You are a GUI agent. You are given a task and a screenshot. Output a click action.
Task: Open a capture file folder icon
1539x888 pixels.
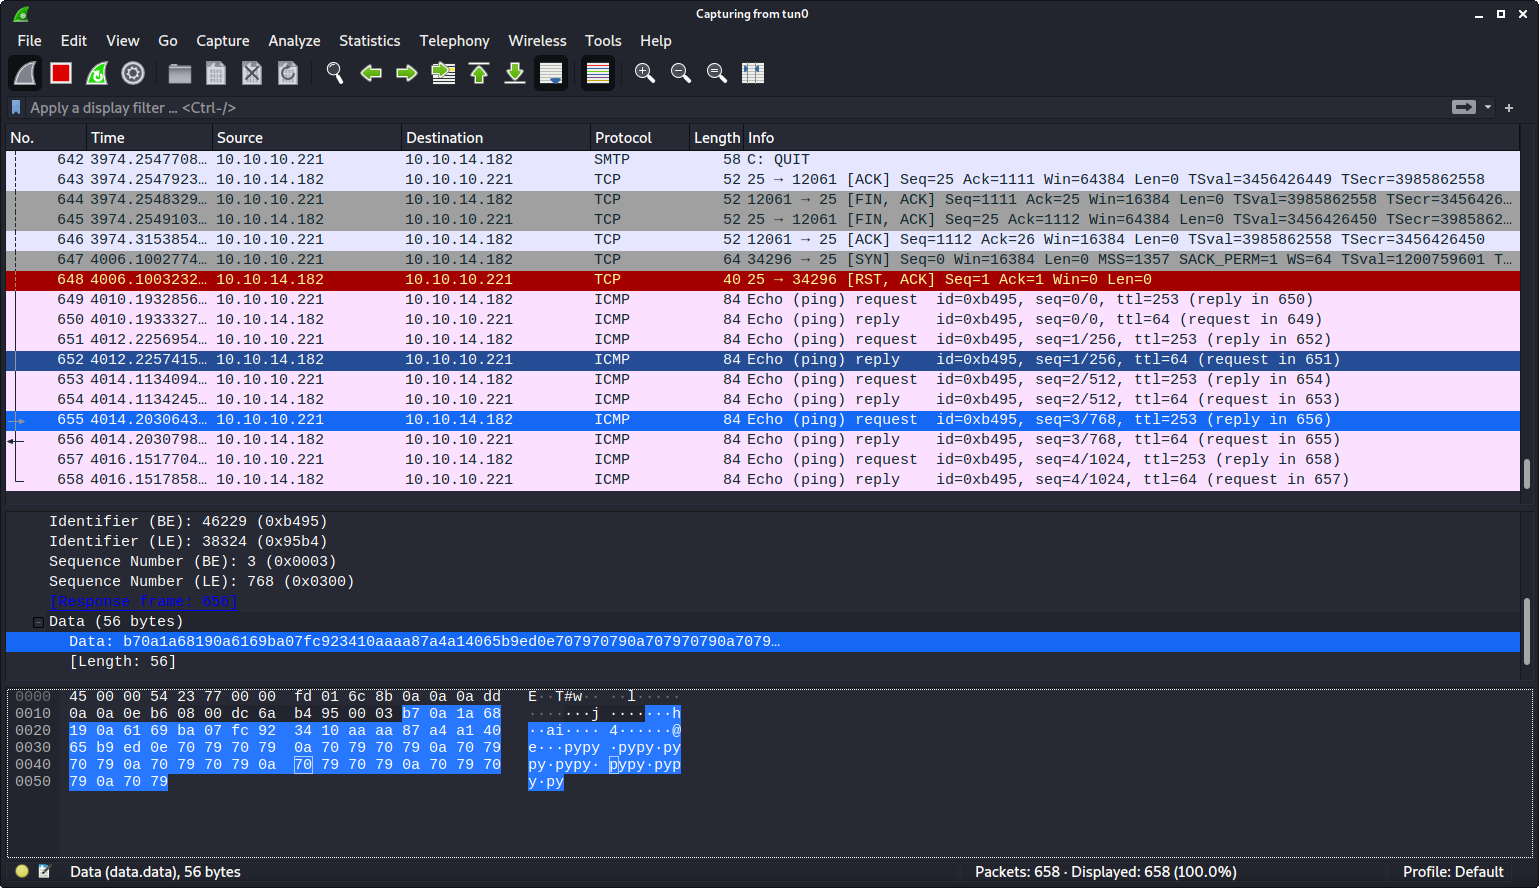[x=180, y=73]
